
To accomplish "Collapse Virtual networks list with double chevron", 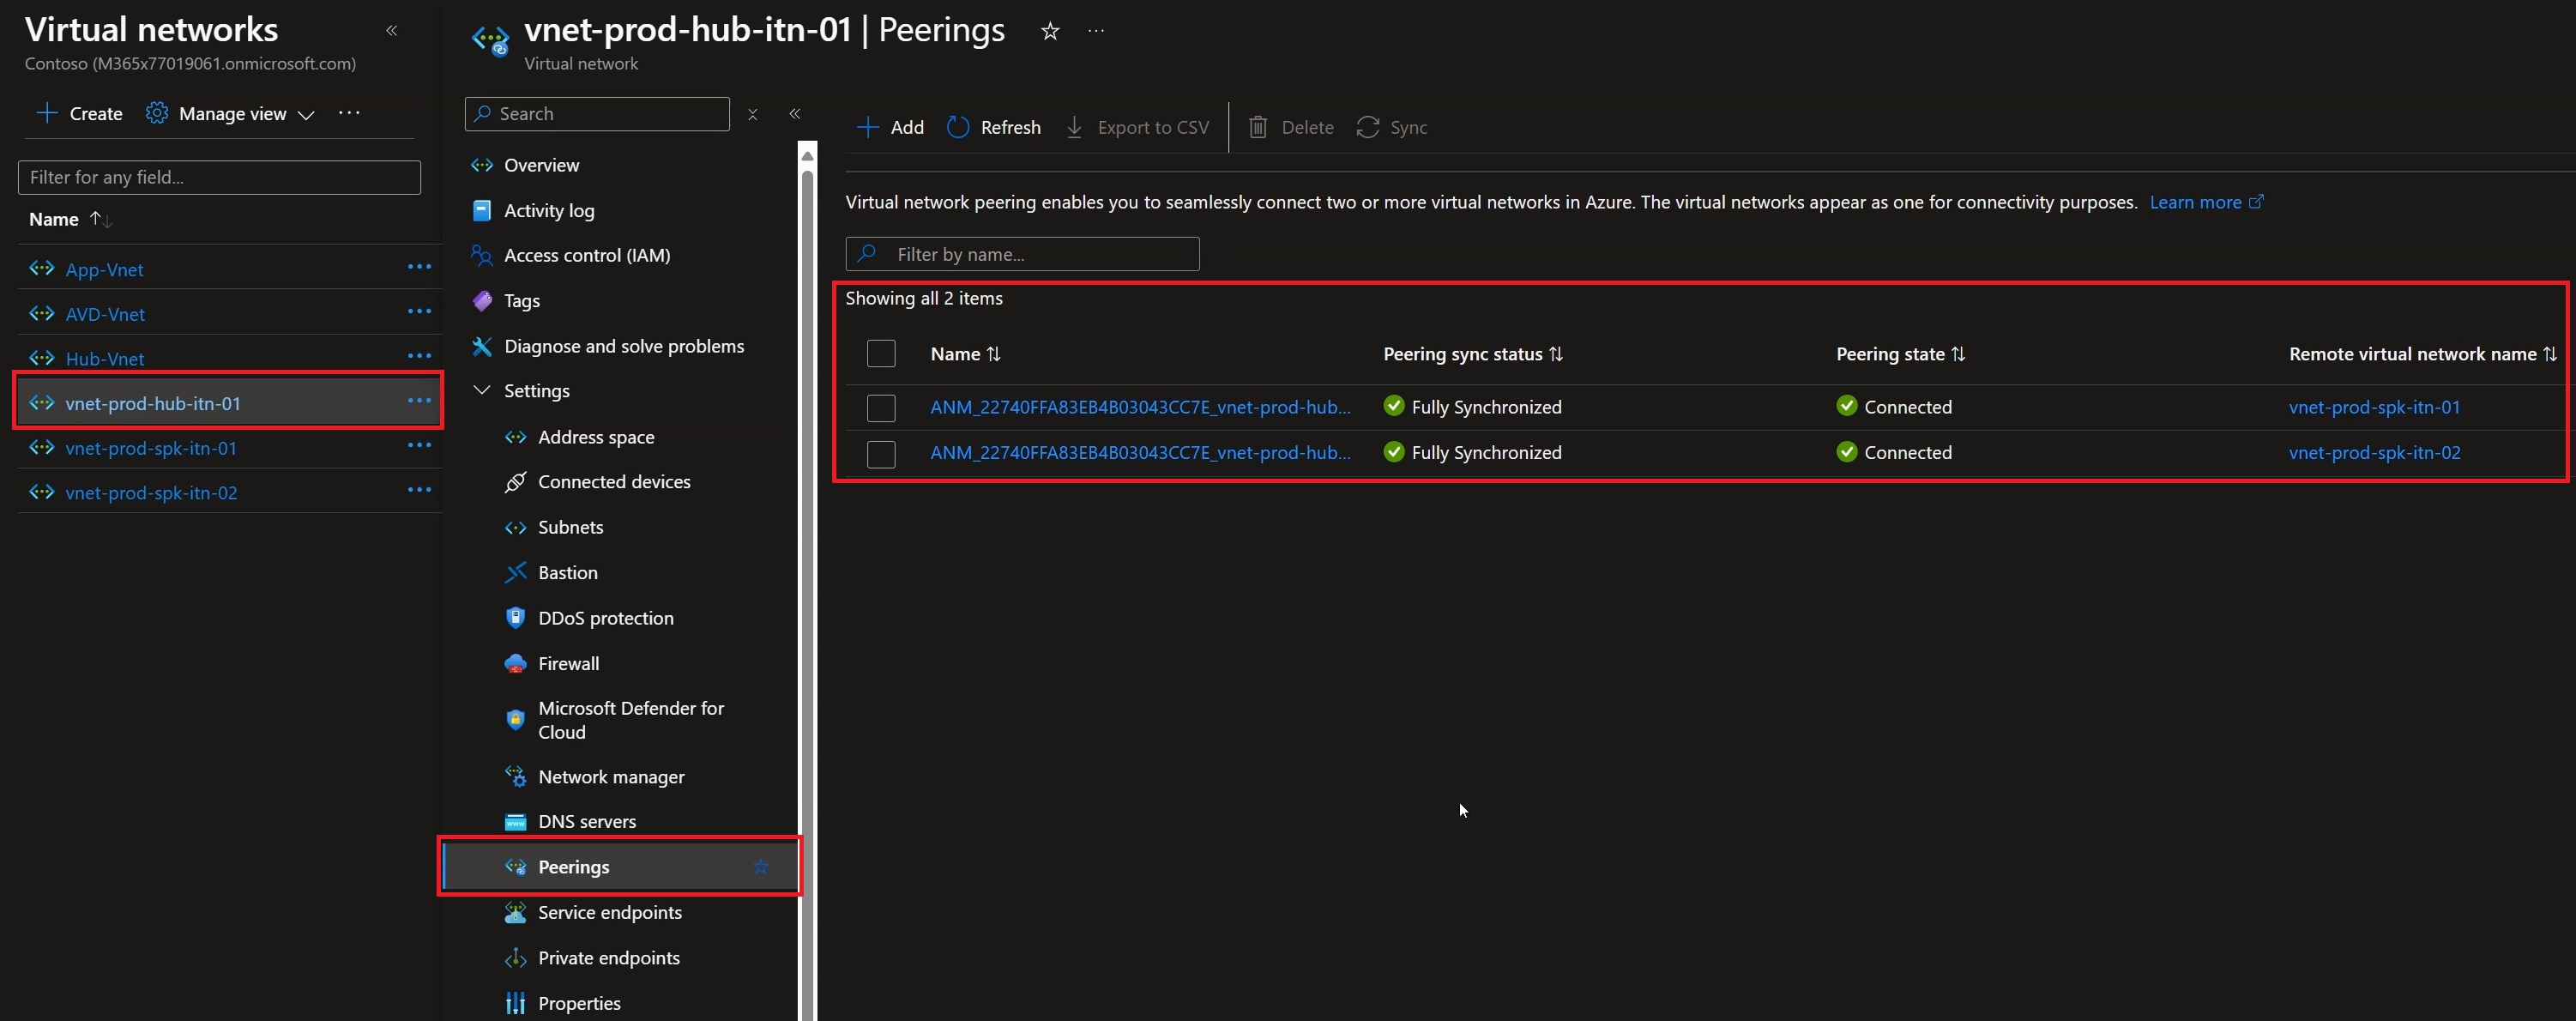I will pos(392,31).
